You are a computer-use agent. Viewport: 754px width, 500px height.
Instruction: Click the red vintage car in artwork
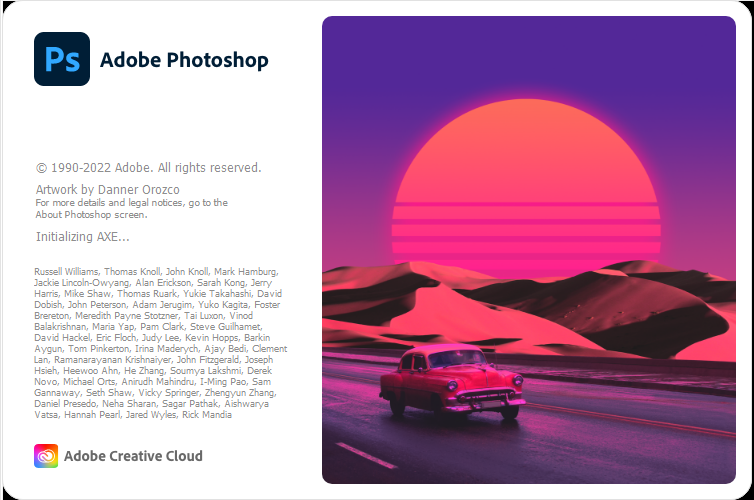point(452,380)
